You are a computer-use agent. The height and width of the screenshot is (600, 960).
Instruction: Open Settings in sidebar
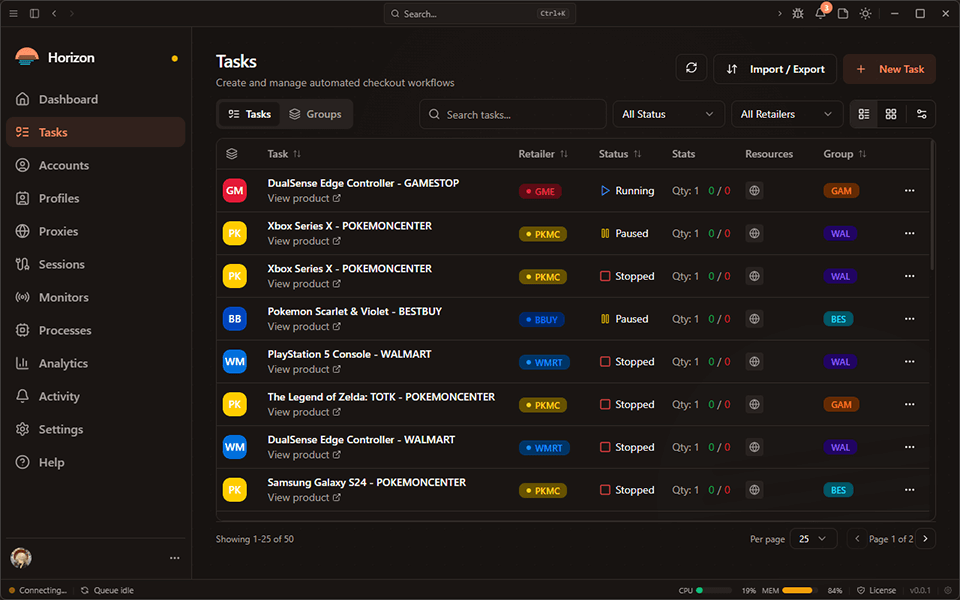96,429
